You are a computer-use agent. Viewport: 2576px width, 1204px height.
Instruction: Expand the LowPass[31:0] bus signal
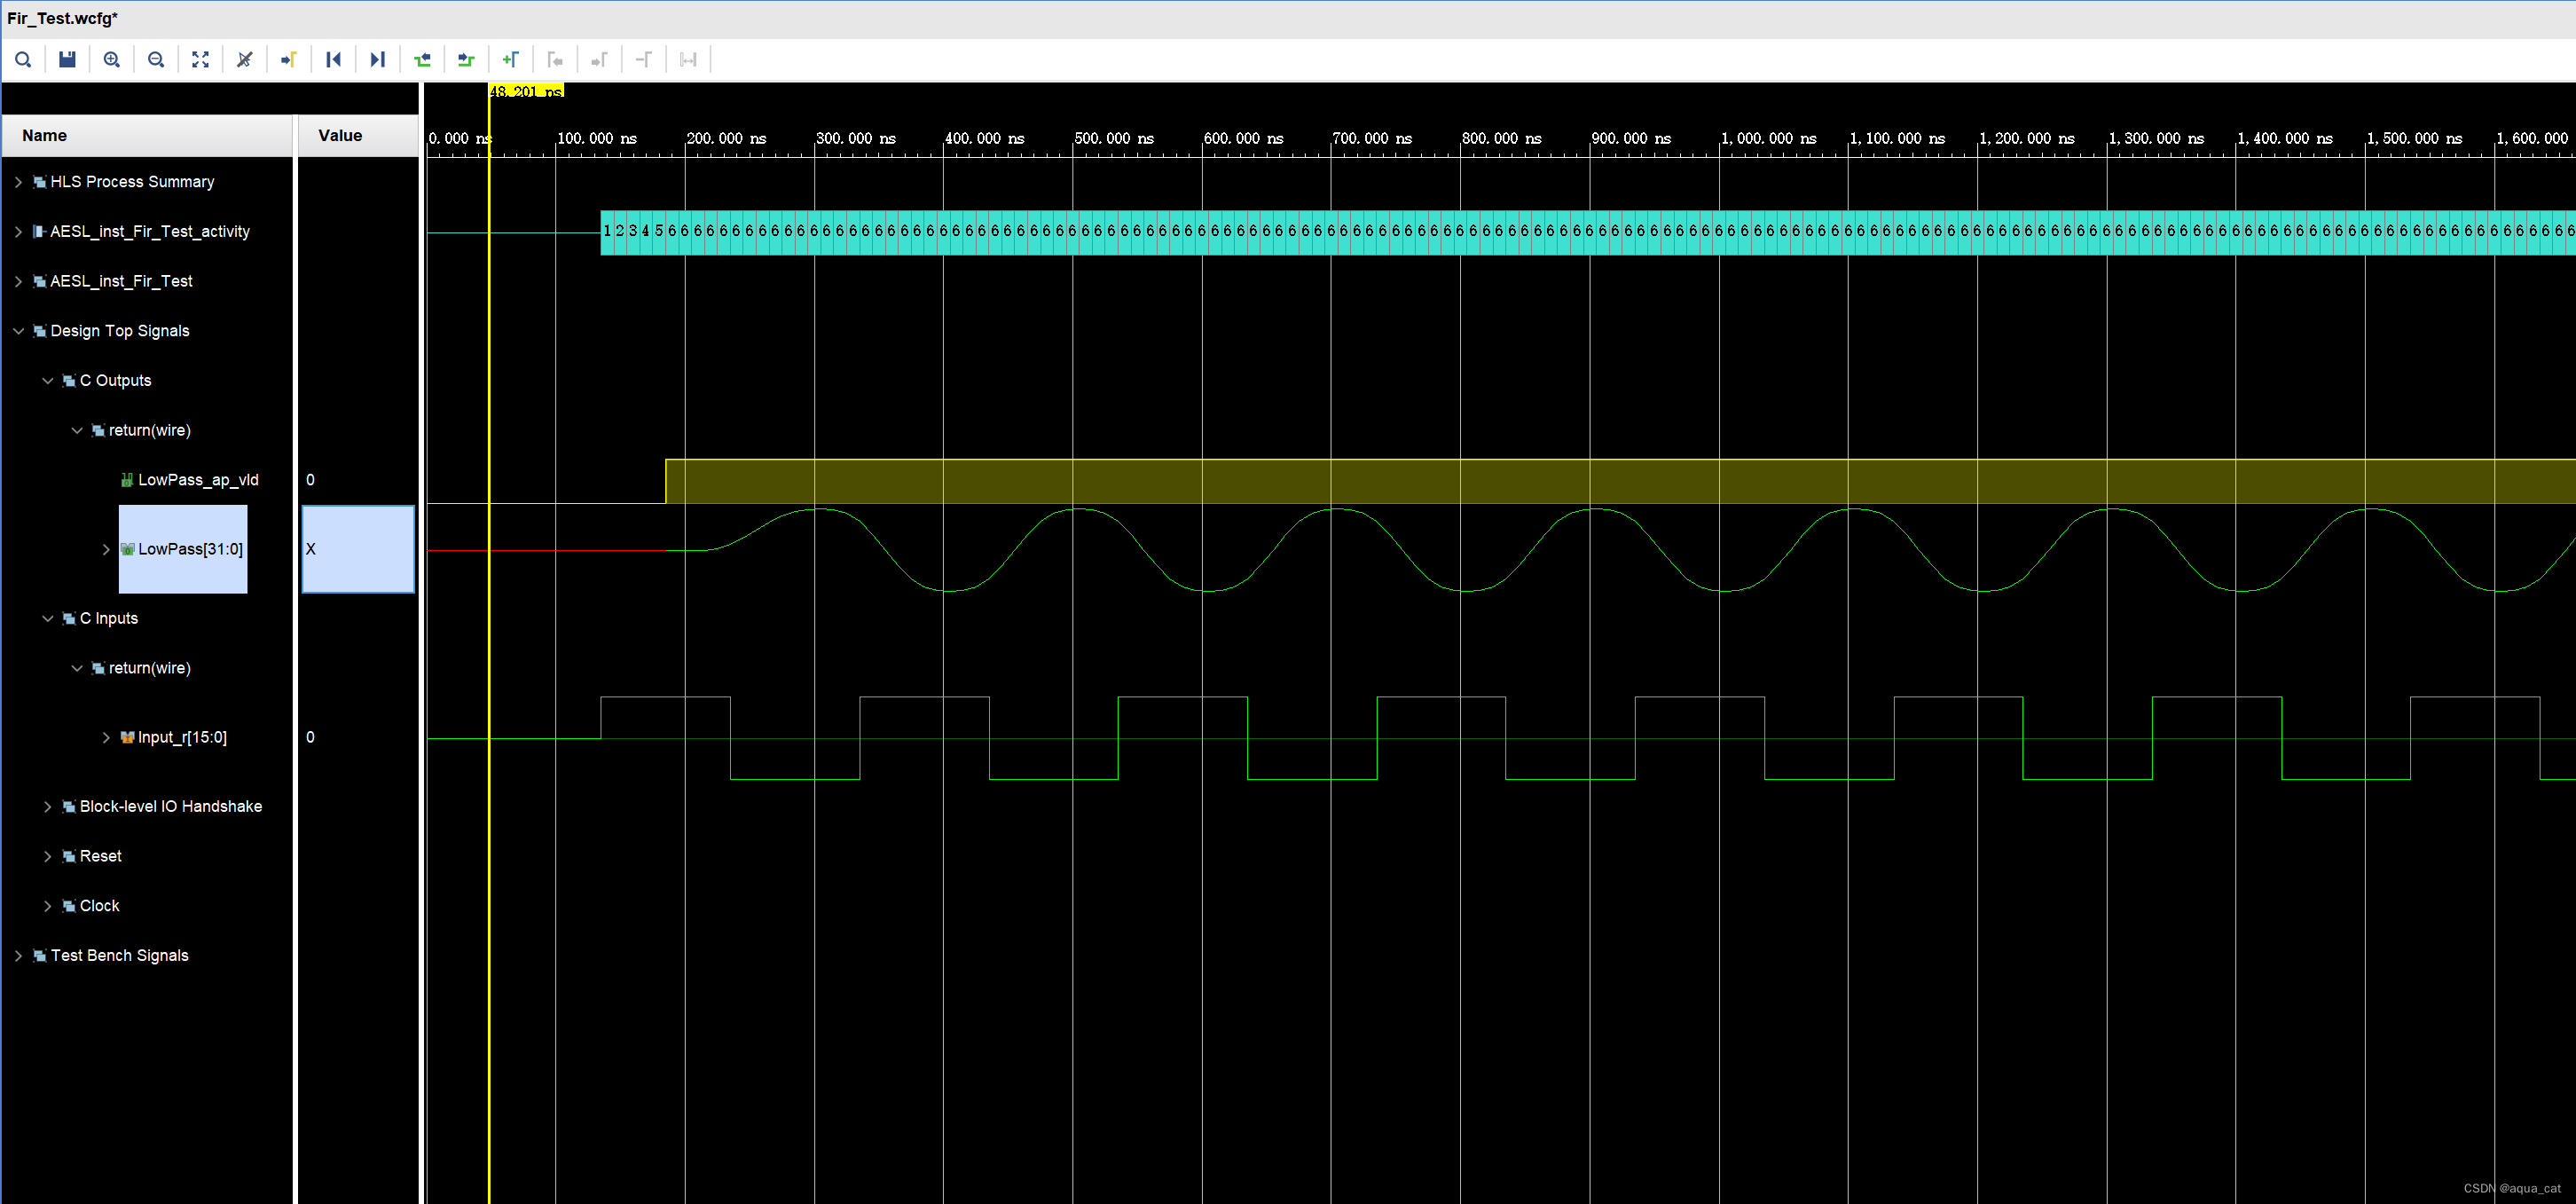coord(106,549)
